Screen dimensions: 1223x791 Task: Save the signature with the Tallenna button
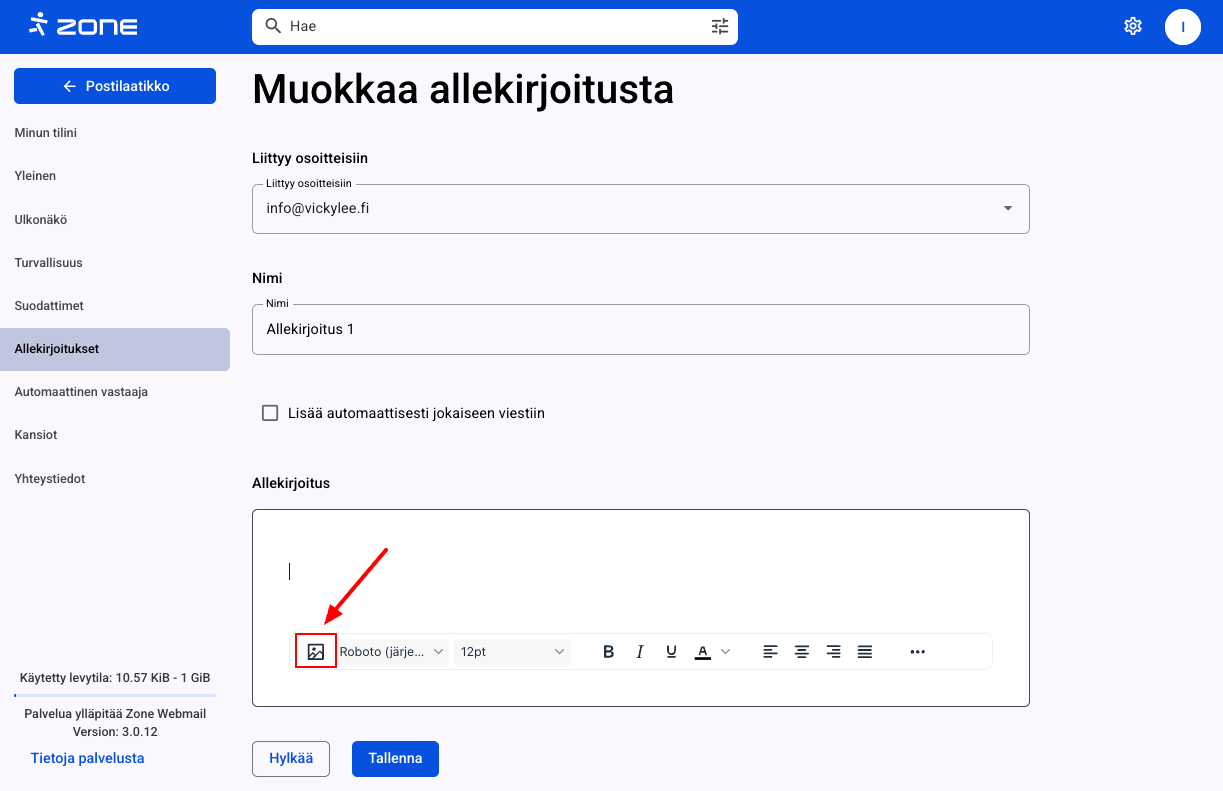[x=395, y=759]
